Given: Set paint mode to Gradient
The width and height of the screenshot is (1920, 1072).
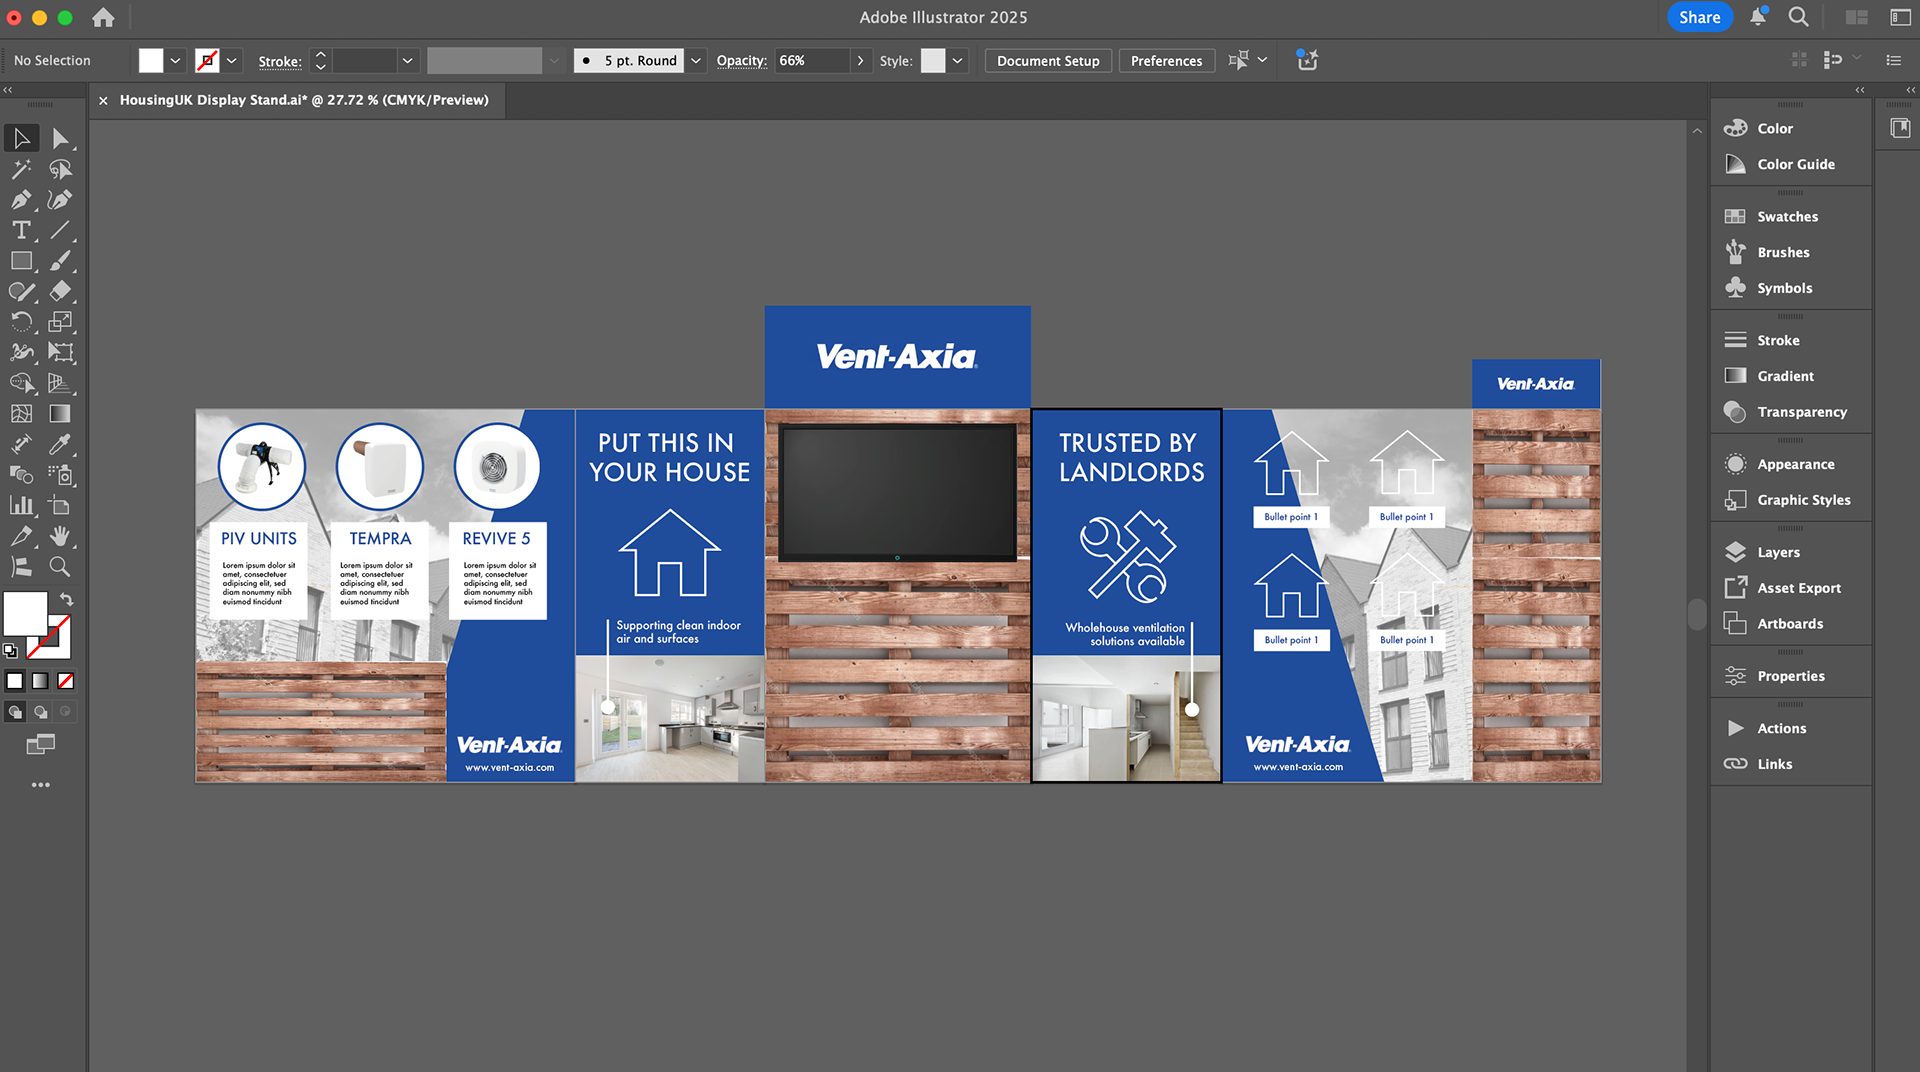Looking at the screenshot, I should (x=40, y=681).
